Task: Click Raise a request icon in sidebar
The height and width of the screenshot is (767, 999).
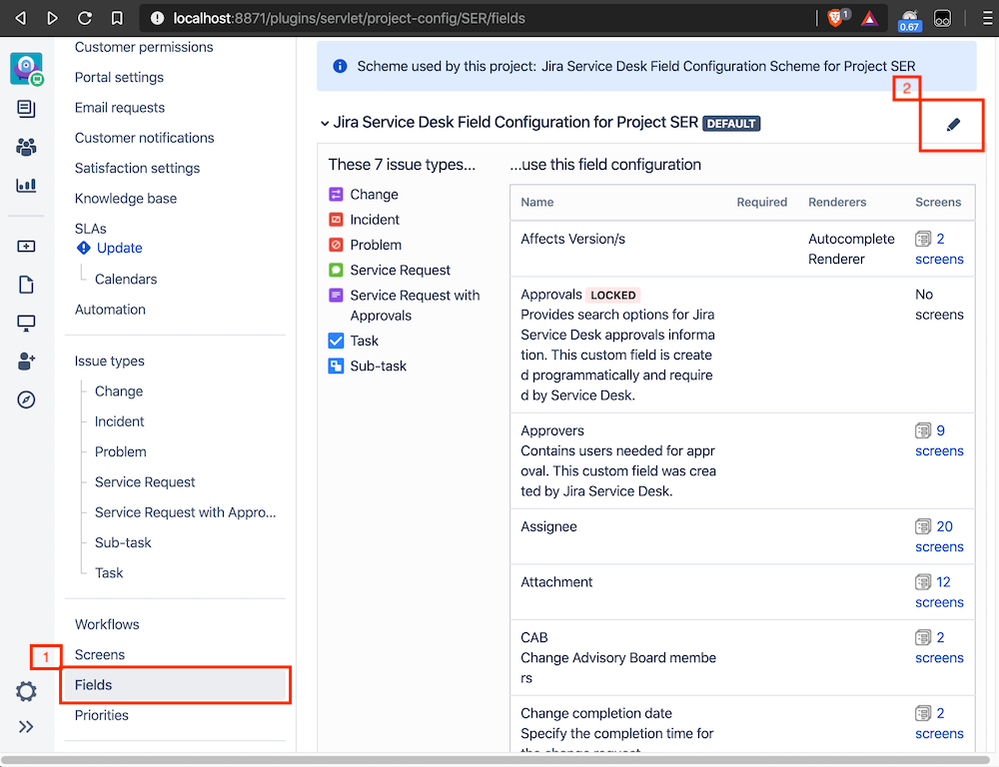Action: click(26, 246)
